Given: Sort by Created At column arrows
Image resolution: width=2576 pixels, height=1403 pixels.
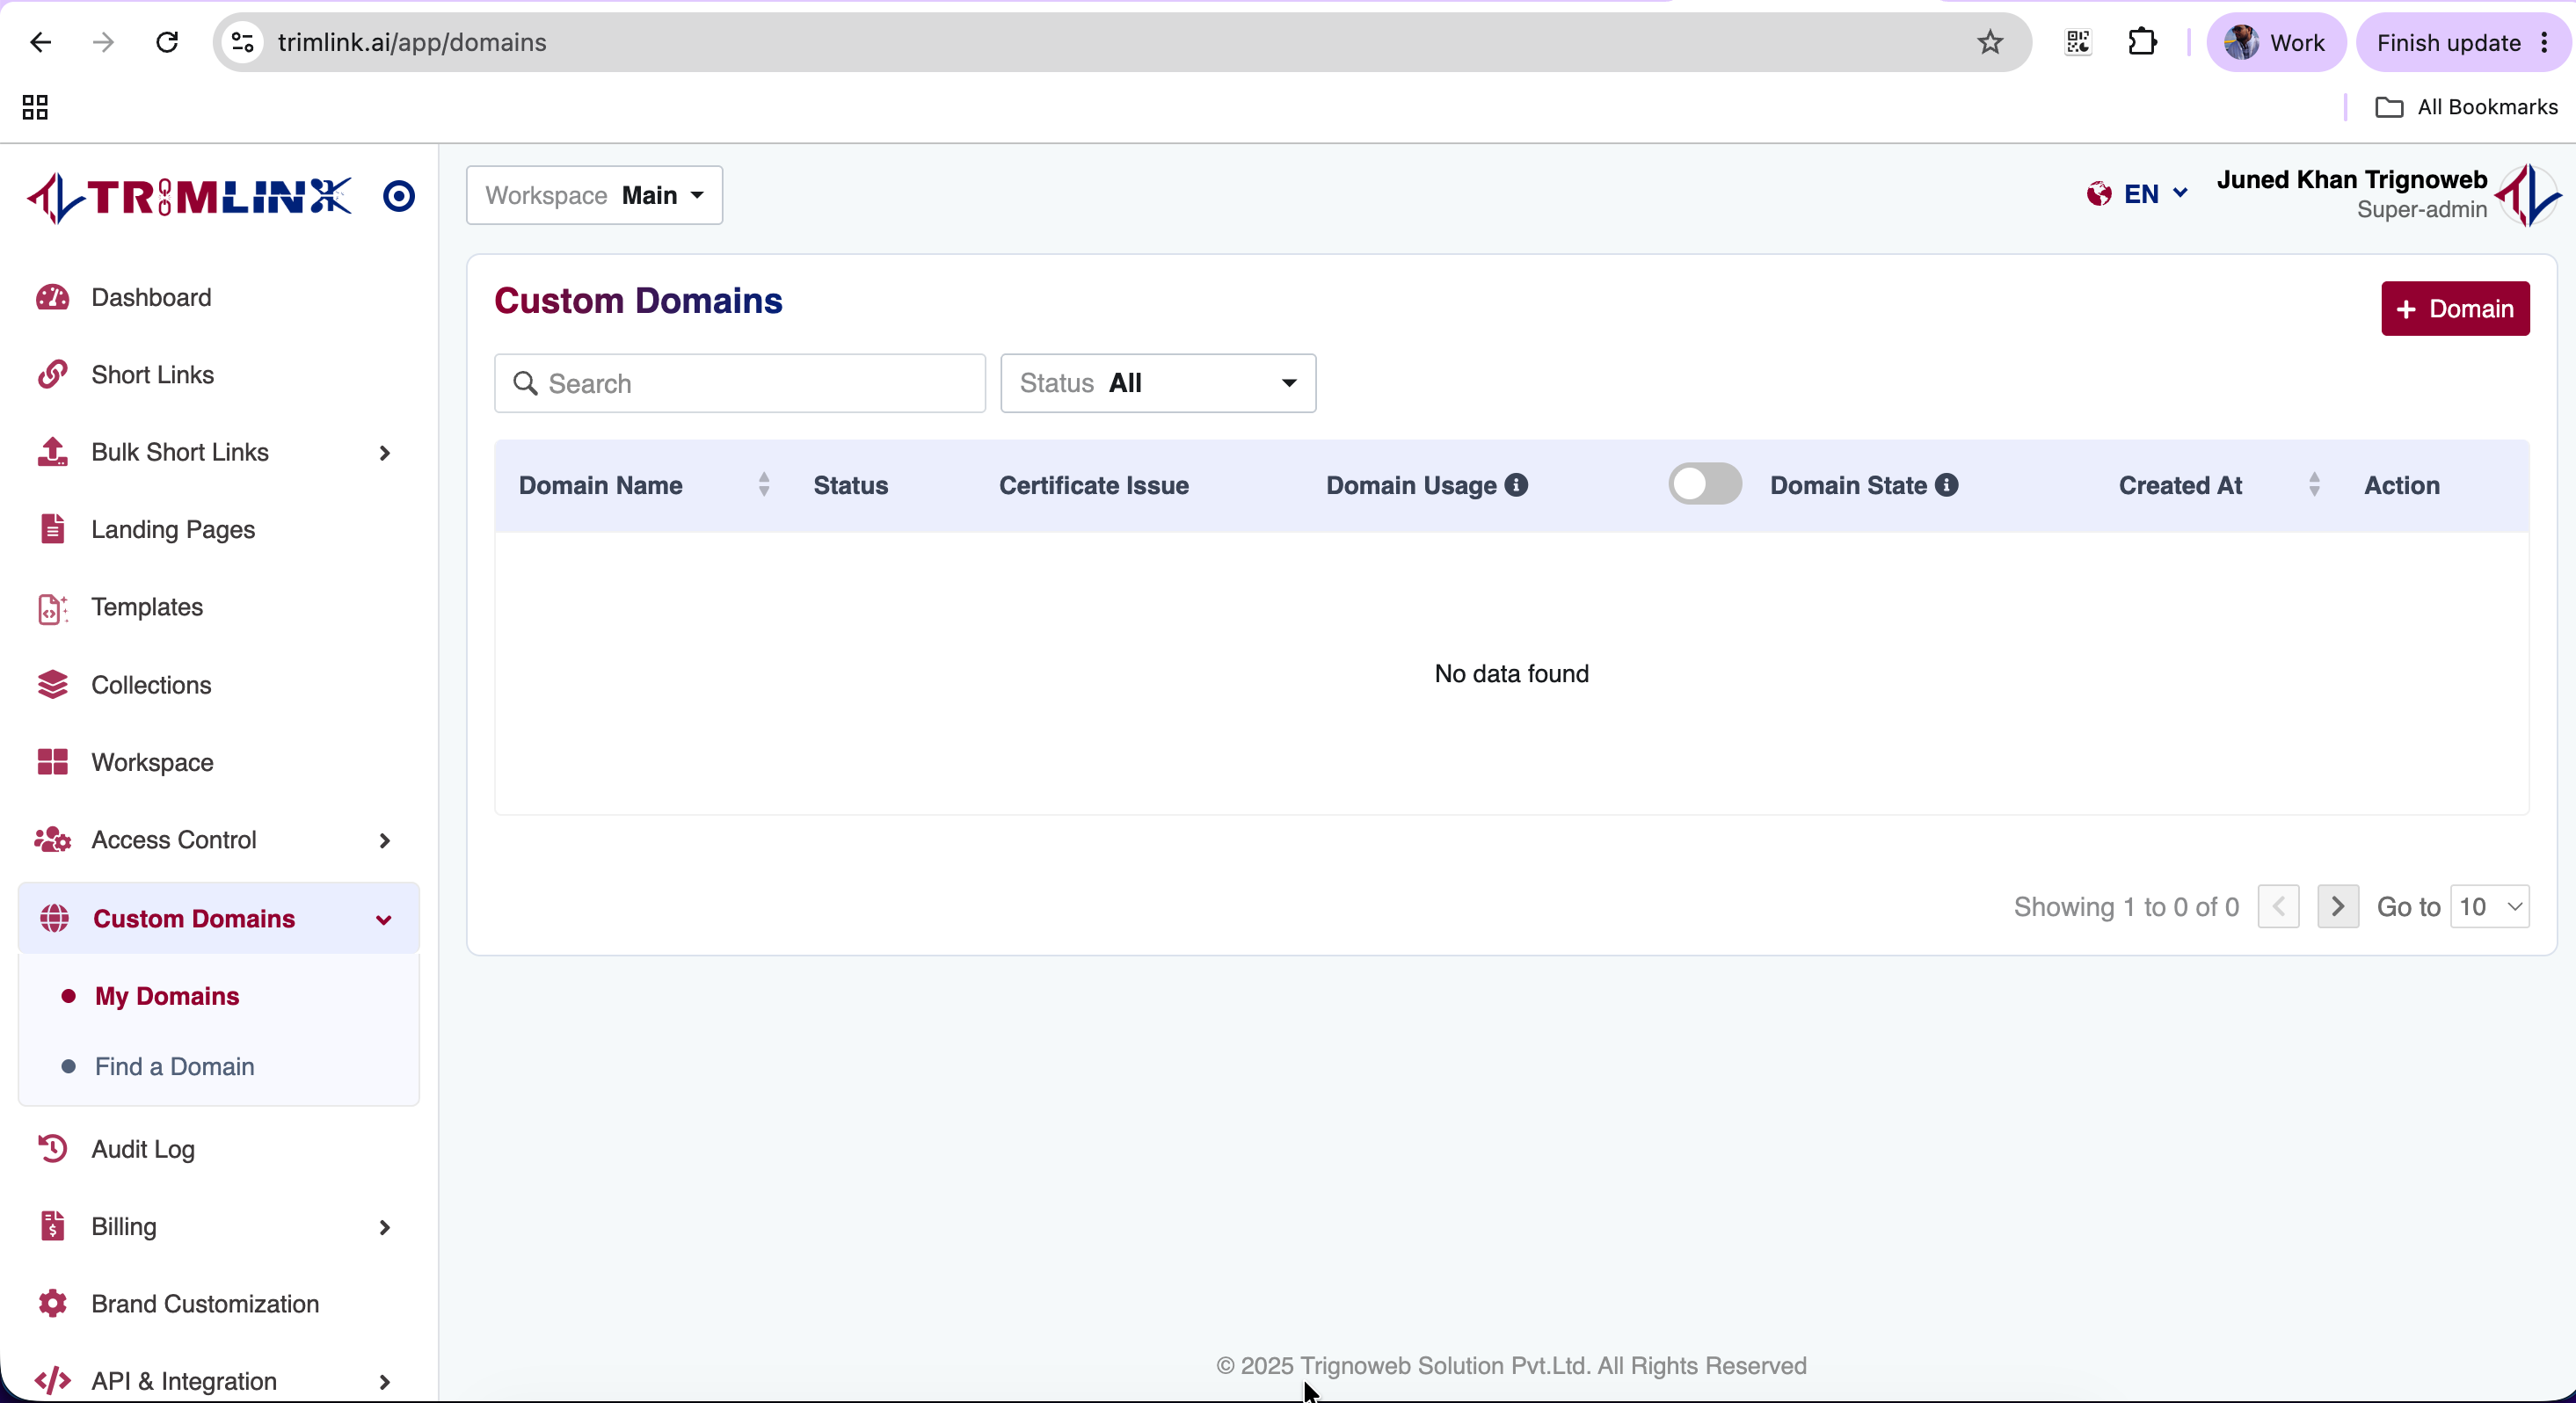Looking at the screenshot, I should (x=2314, y=485).
